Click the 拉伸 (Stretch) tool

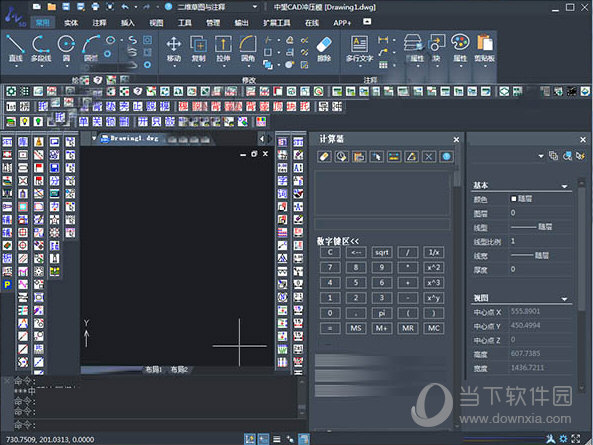pyautogui.click(x=223, y=48)
